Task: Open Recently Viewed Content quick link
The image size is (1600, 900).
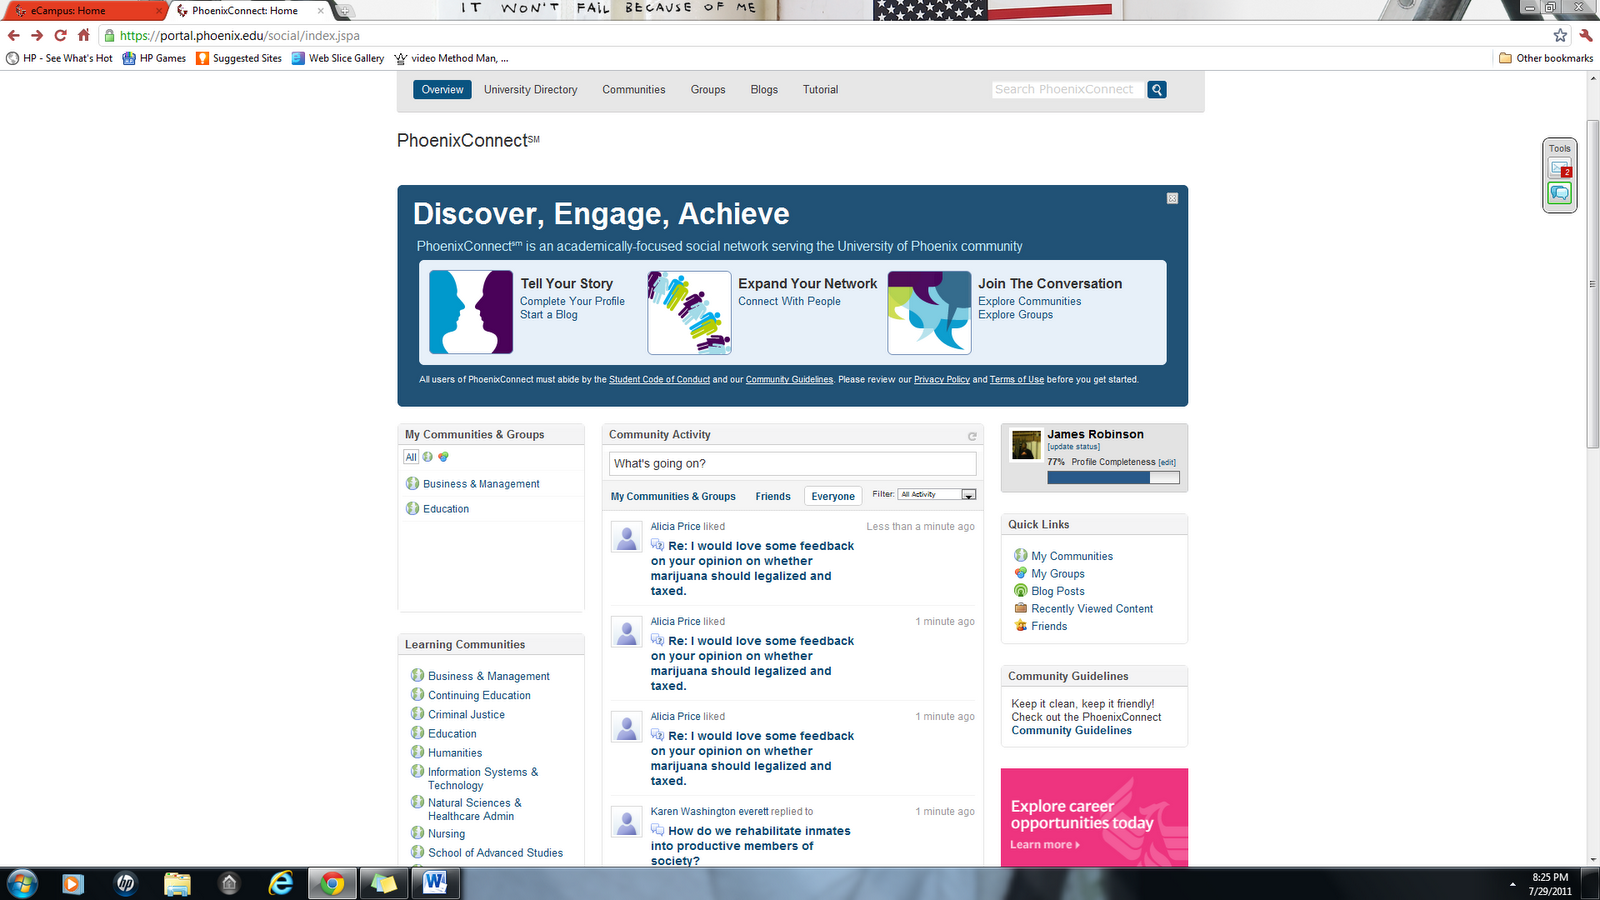Action: [x=1092, y=609]
